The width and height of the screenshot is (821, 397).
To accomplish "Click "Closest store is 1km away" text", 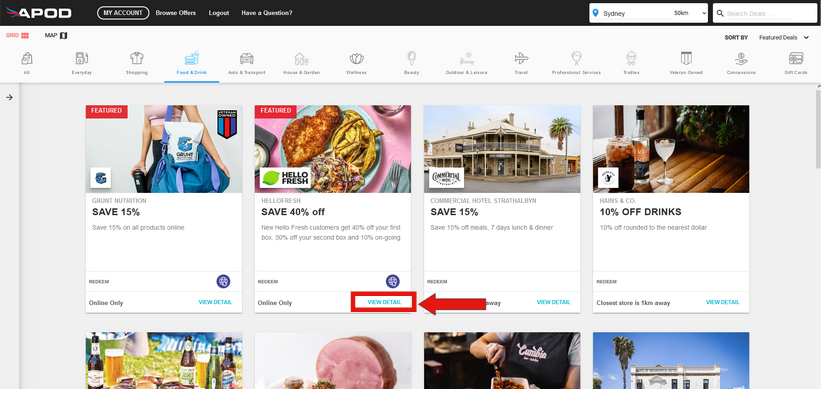I will (633, 303).
